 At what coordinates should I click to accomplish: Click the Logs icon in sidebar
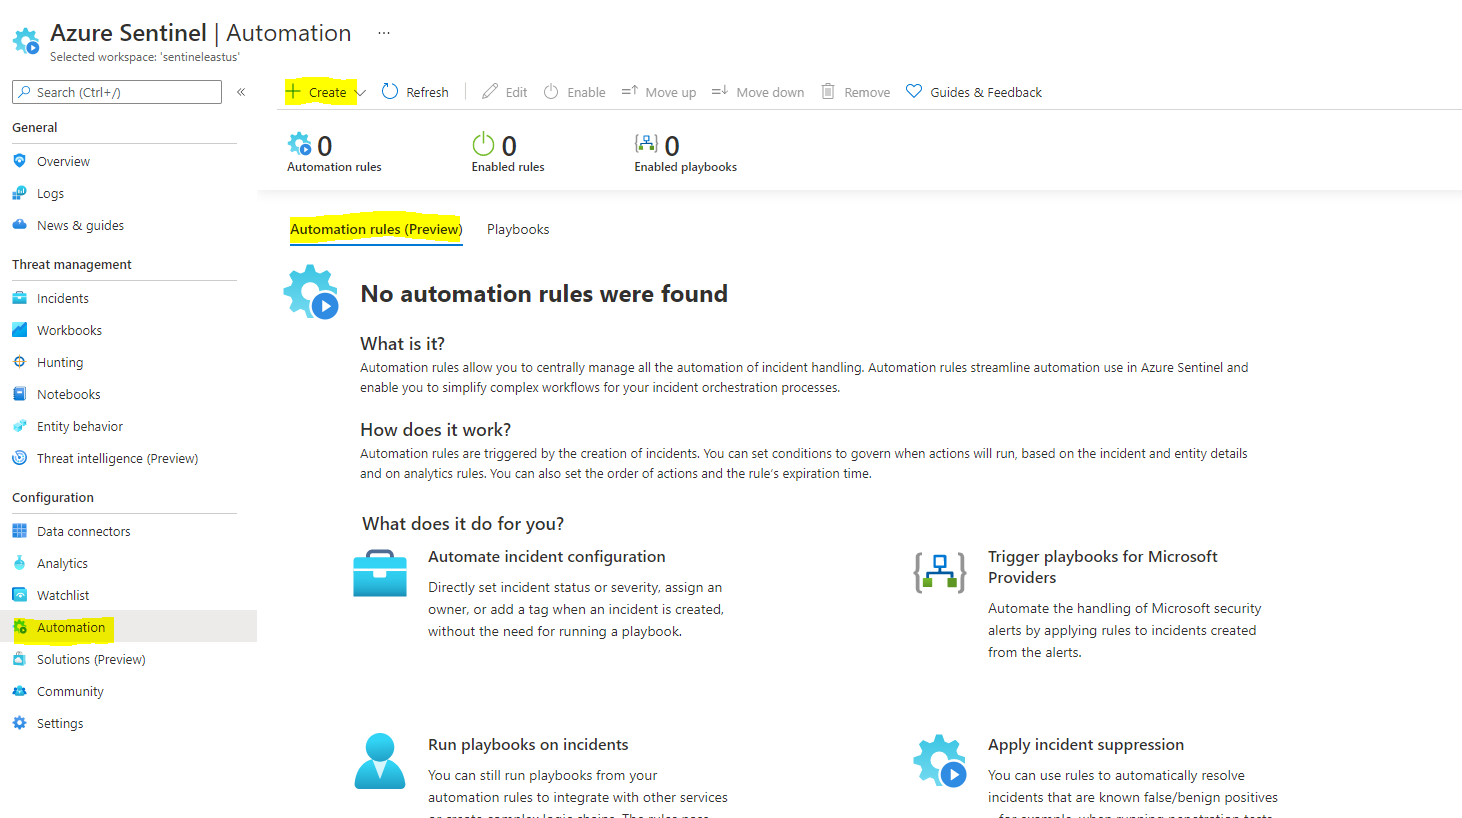pyautogui.click(x=19, y=193)
